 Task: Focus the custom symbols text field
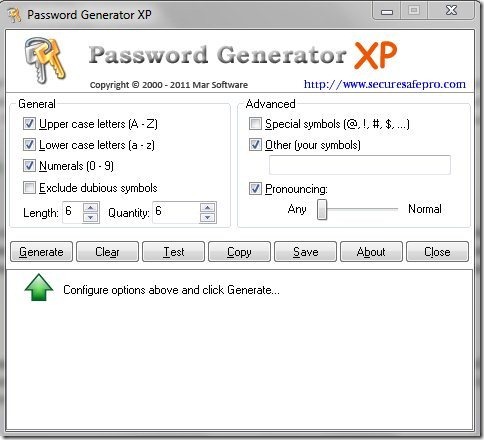point(360,165)
